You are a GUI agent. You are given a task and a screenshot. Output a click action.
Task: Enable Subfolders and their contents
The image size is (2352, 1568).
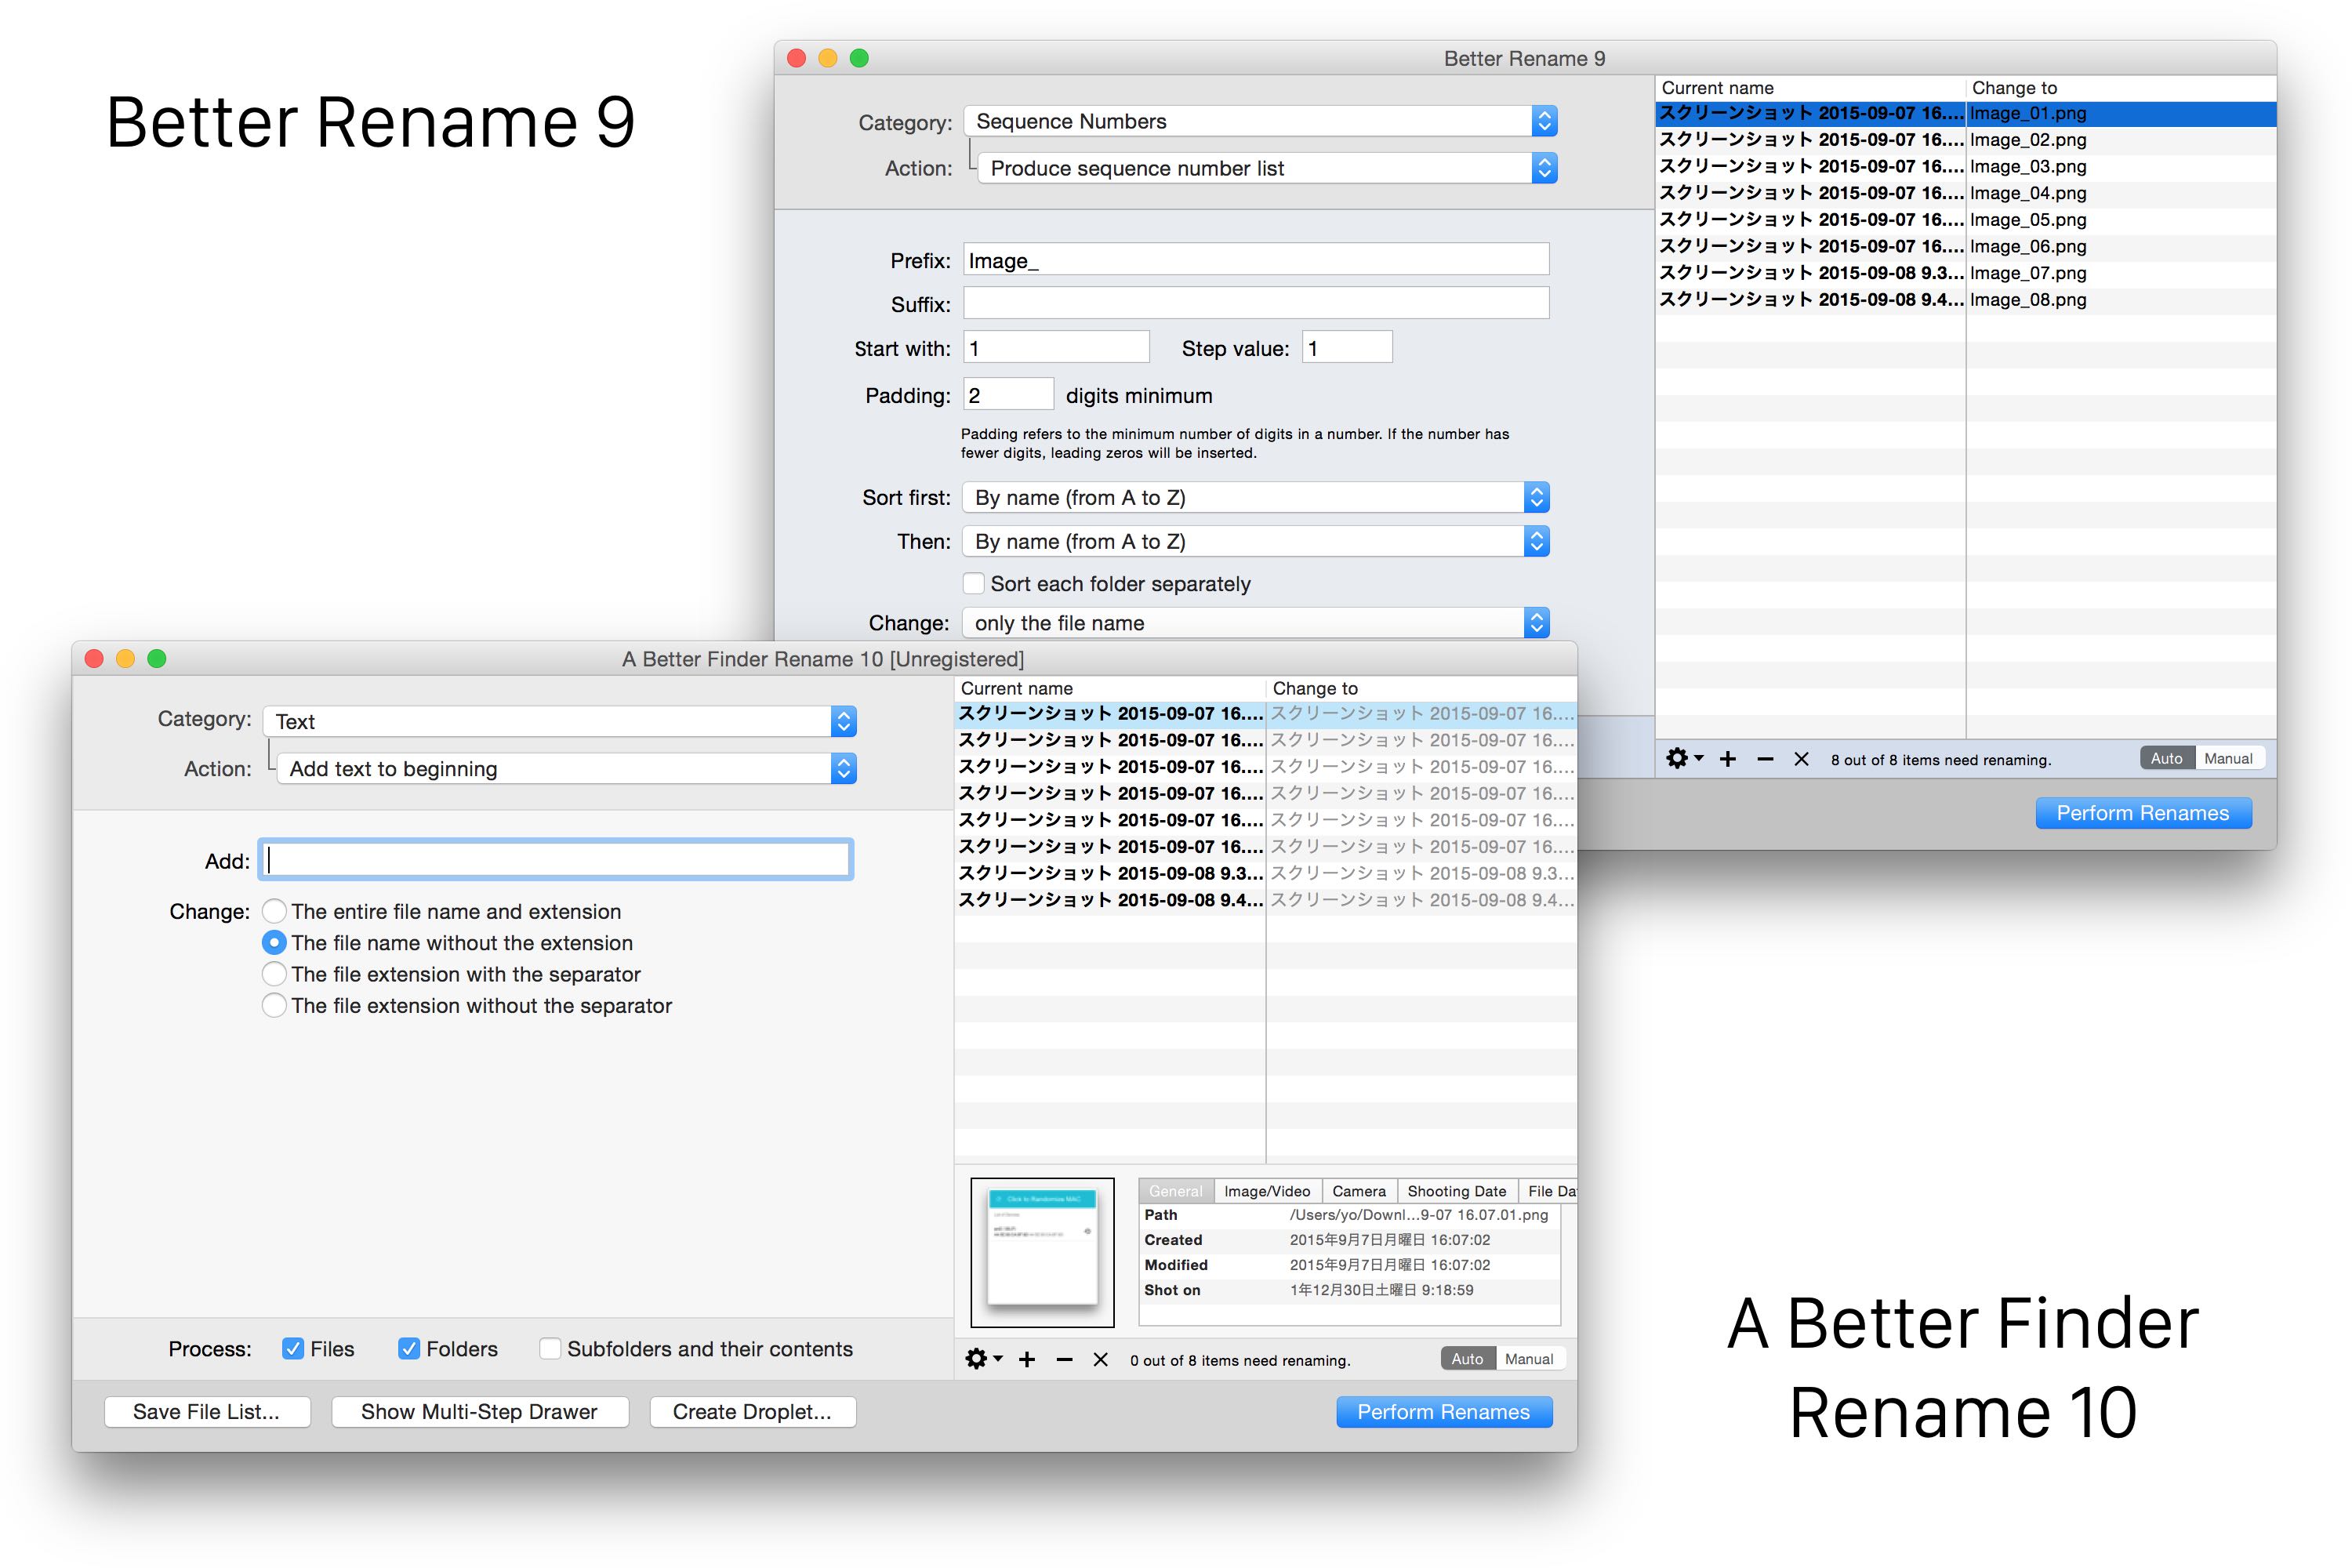point(550,1348)
